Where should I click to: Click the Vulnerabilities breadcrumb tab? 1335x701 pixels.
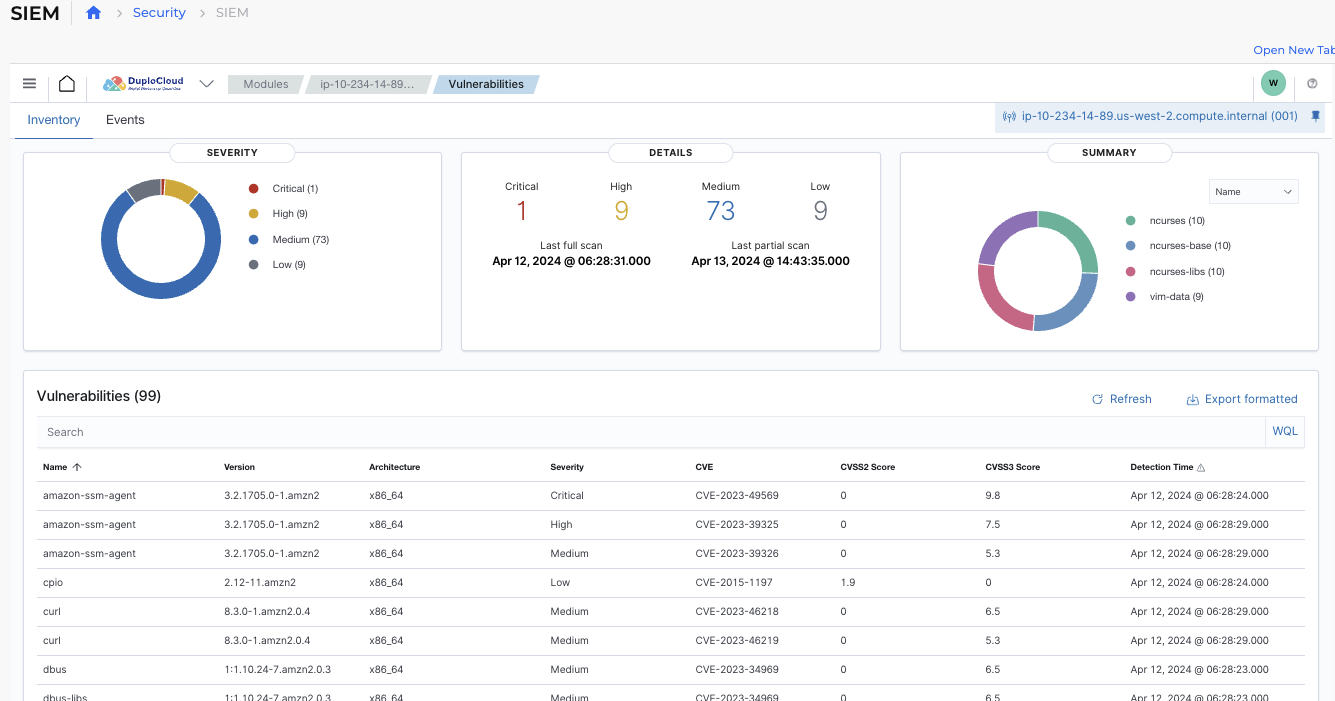coord(486,84)
